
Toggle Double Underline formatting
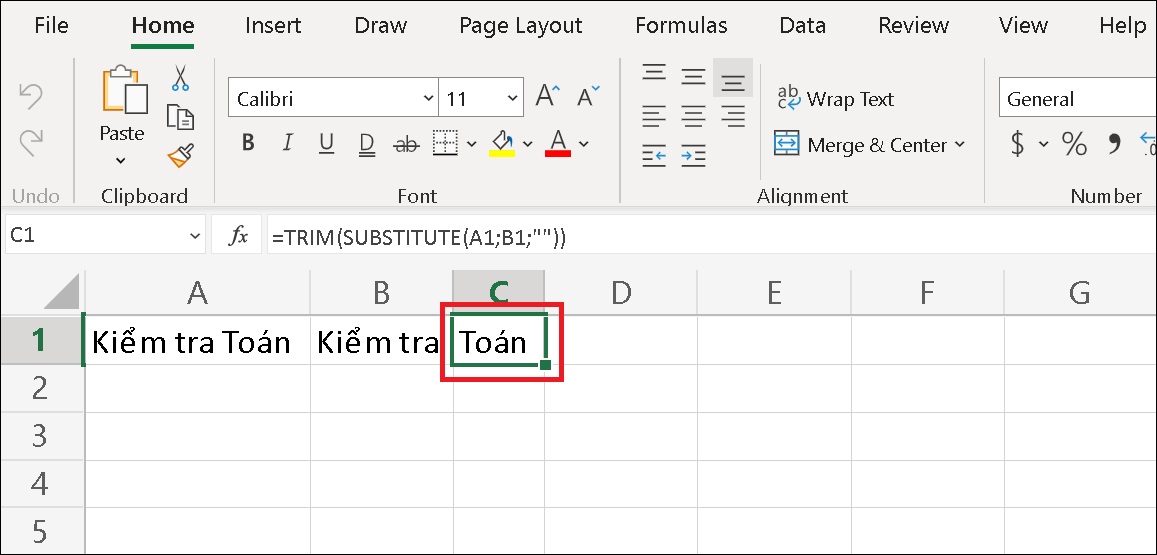point(366,143)
